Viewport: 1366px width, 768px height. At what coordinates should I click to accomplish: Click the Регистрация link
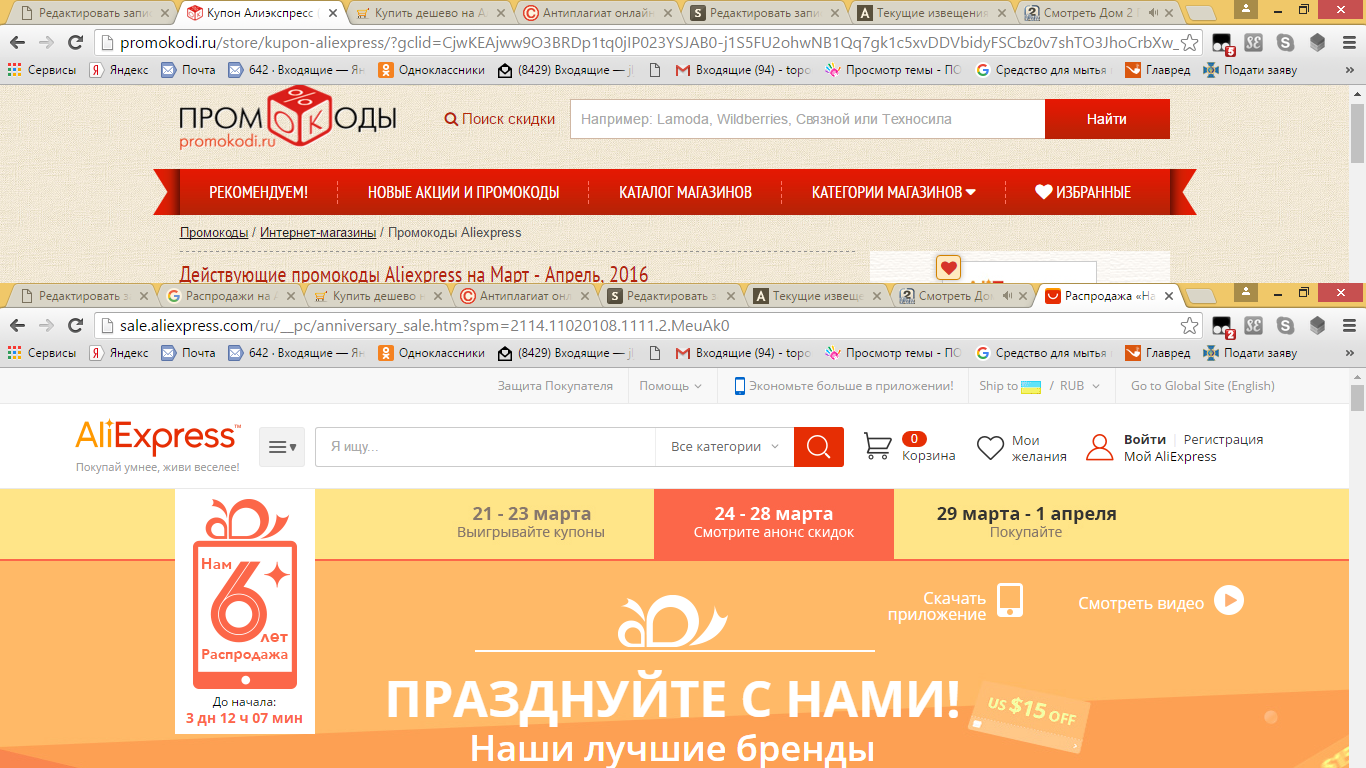click(x=1223, y=439)
